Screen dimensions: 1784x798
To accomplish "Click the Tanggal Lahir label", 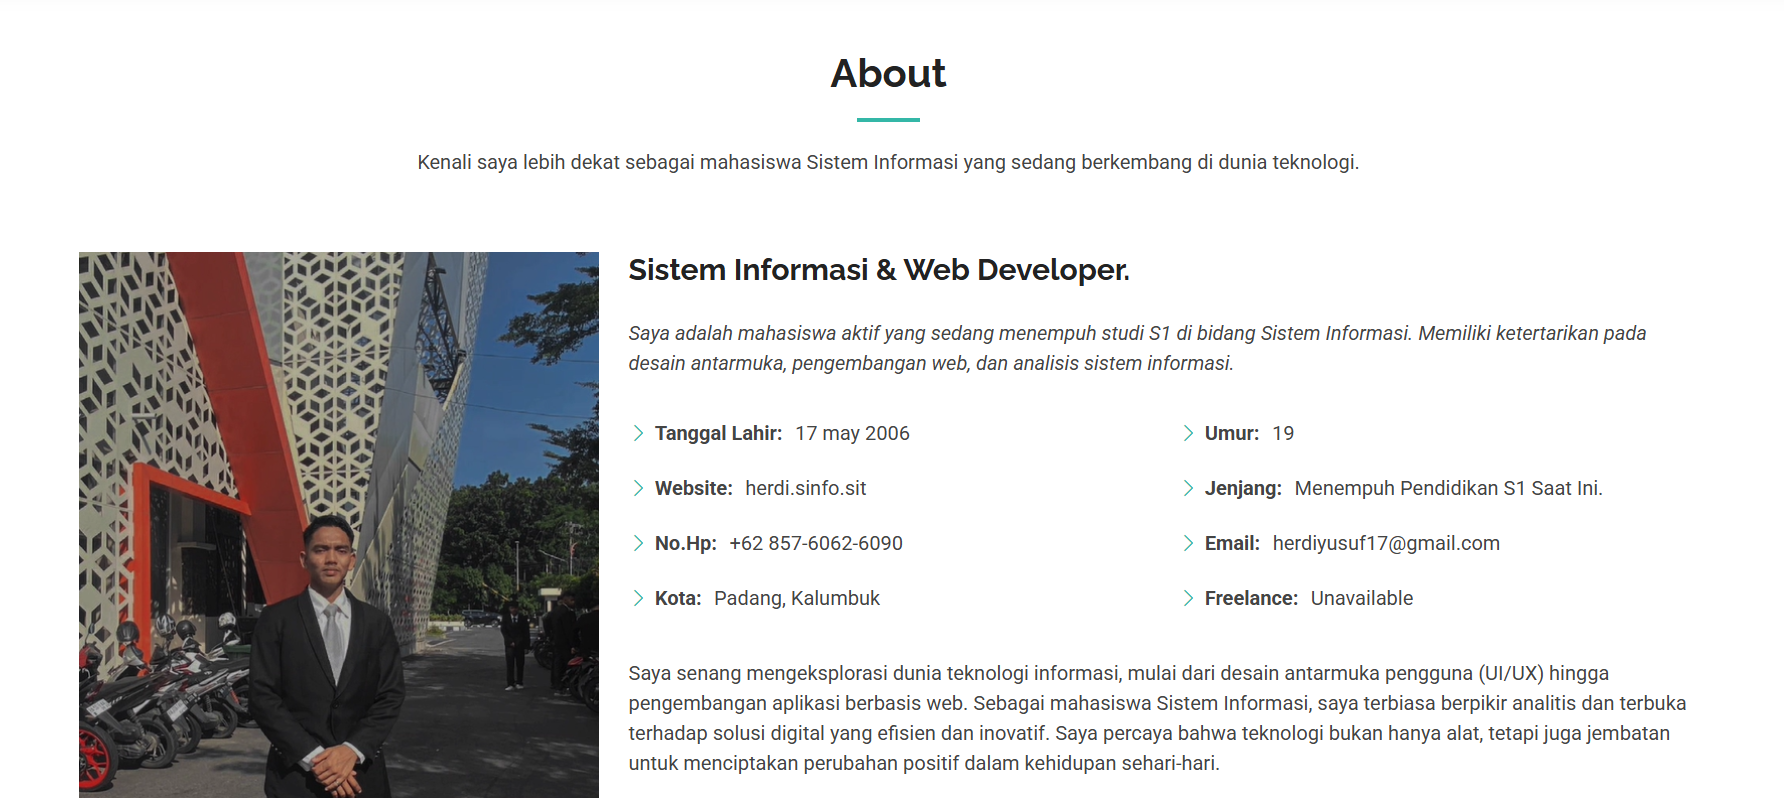I will point(718,433).
